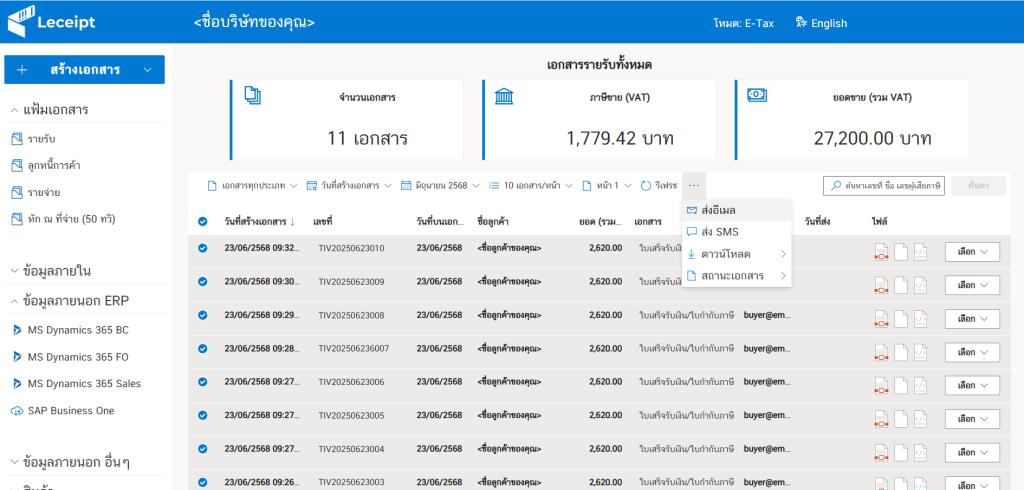Open the XML file icon for TIV20250623005

[920, 419]
